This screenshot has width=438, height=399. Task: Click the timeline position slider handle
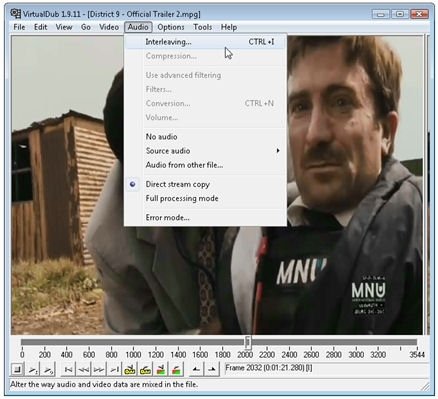point(248,342)
